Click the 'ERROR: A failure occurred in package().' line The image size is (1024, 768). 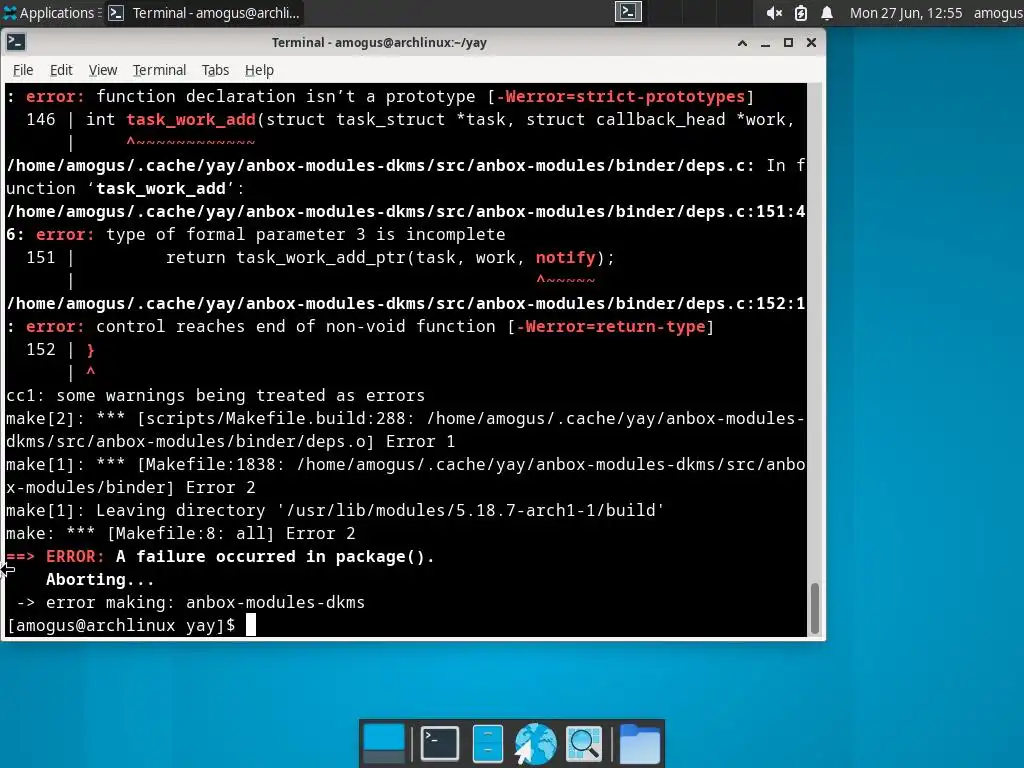click(x=220, y=556)
